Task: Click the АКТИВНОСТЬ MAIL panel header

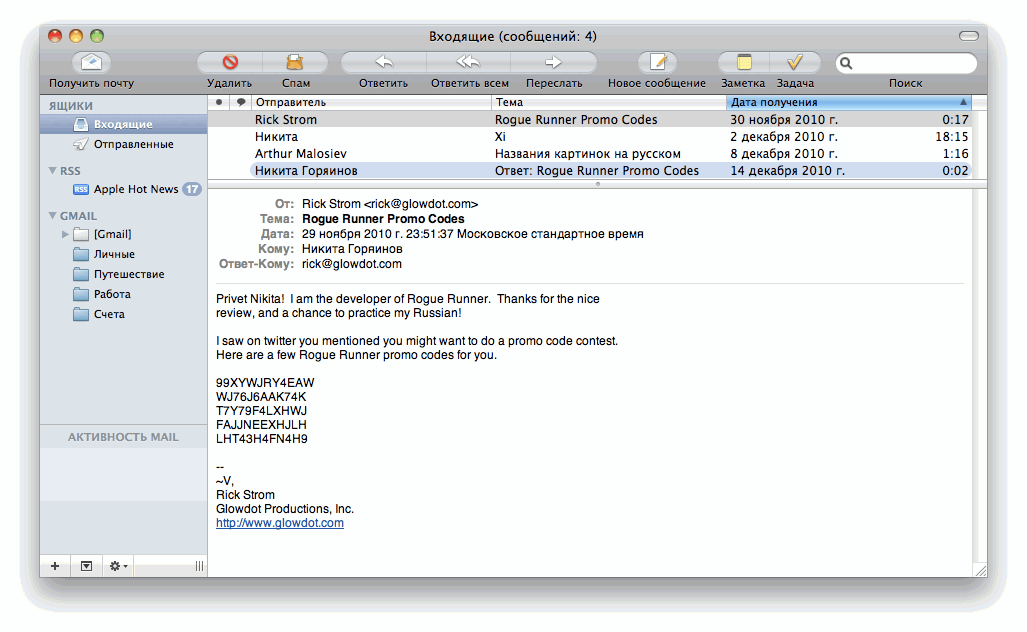Action: pyautogui.click(x=123, y=437)
